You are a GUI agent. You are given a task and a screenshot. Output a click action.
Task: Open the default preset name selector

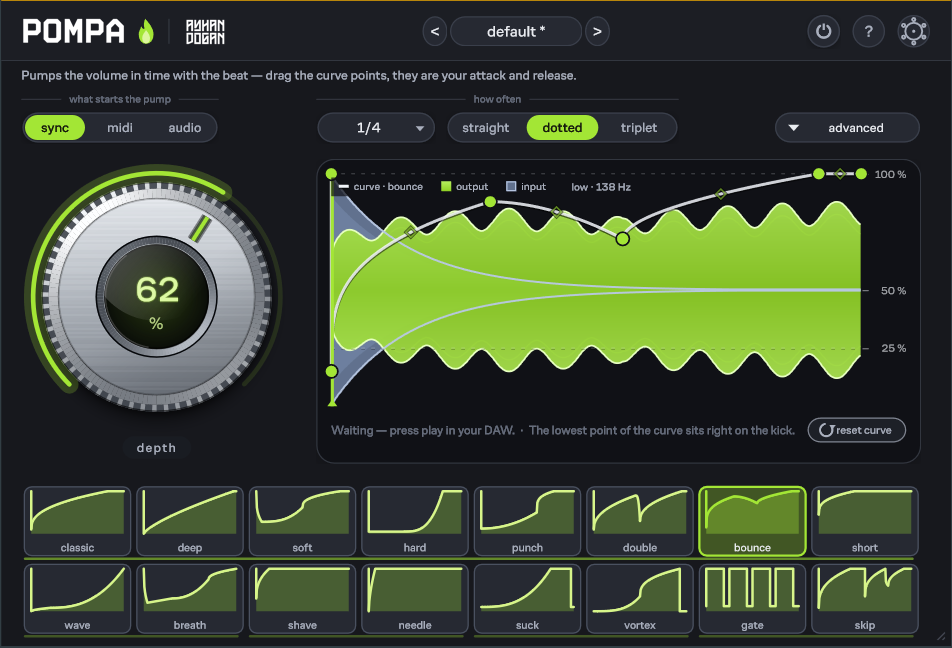click(x=516, y=31)
